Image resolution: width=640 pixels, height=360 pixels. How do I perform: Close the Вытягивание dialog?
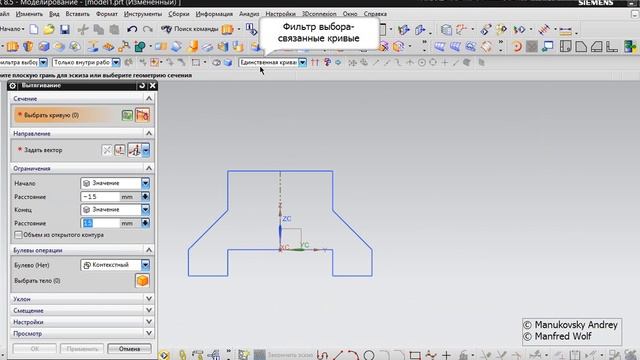pos(153,86)
